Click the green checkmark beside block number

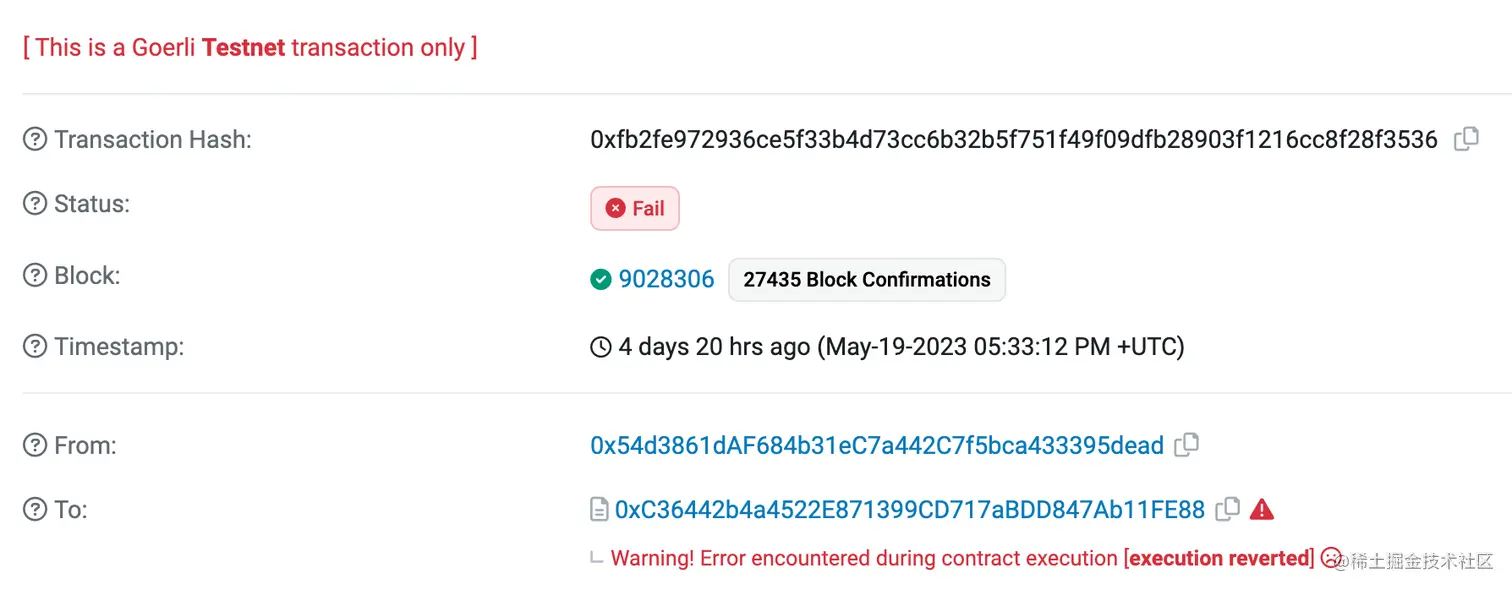pos(601,280)
